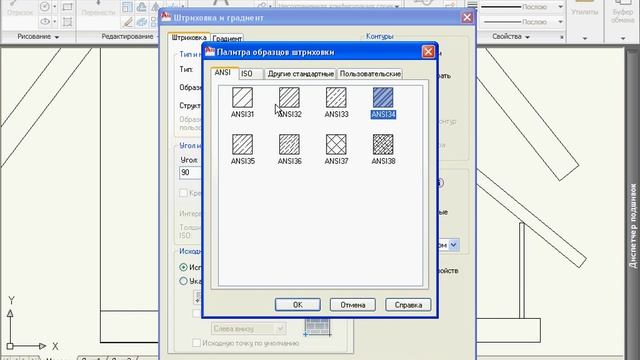Image resolution: width=640 pixels, height=360 pixels.
Task: Click the first icon right of Перенести
Action: 127,7
